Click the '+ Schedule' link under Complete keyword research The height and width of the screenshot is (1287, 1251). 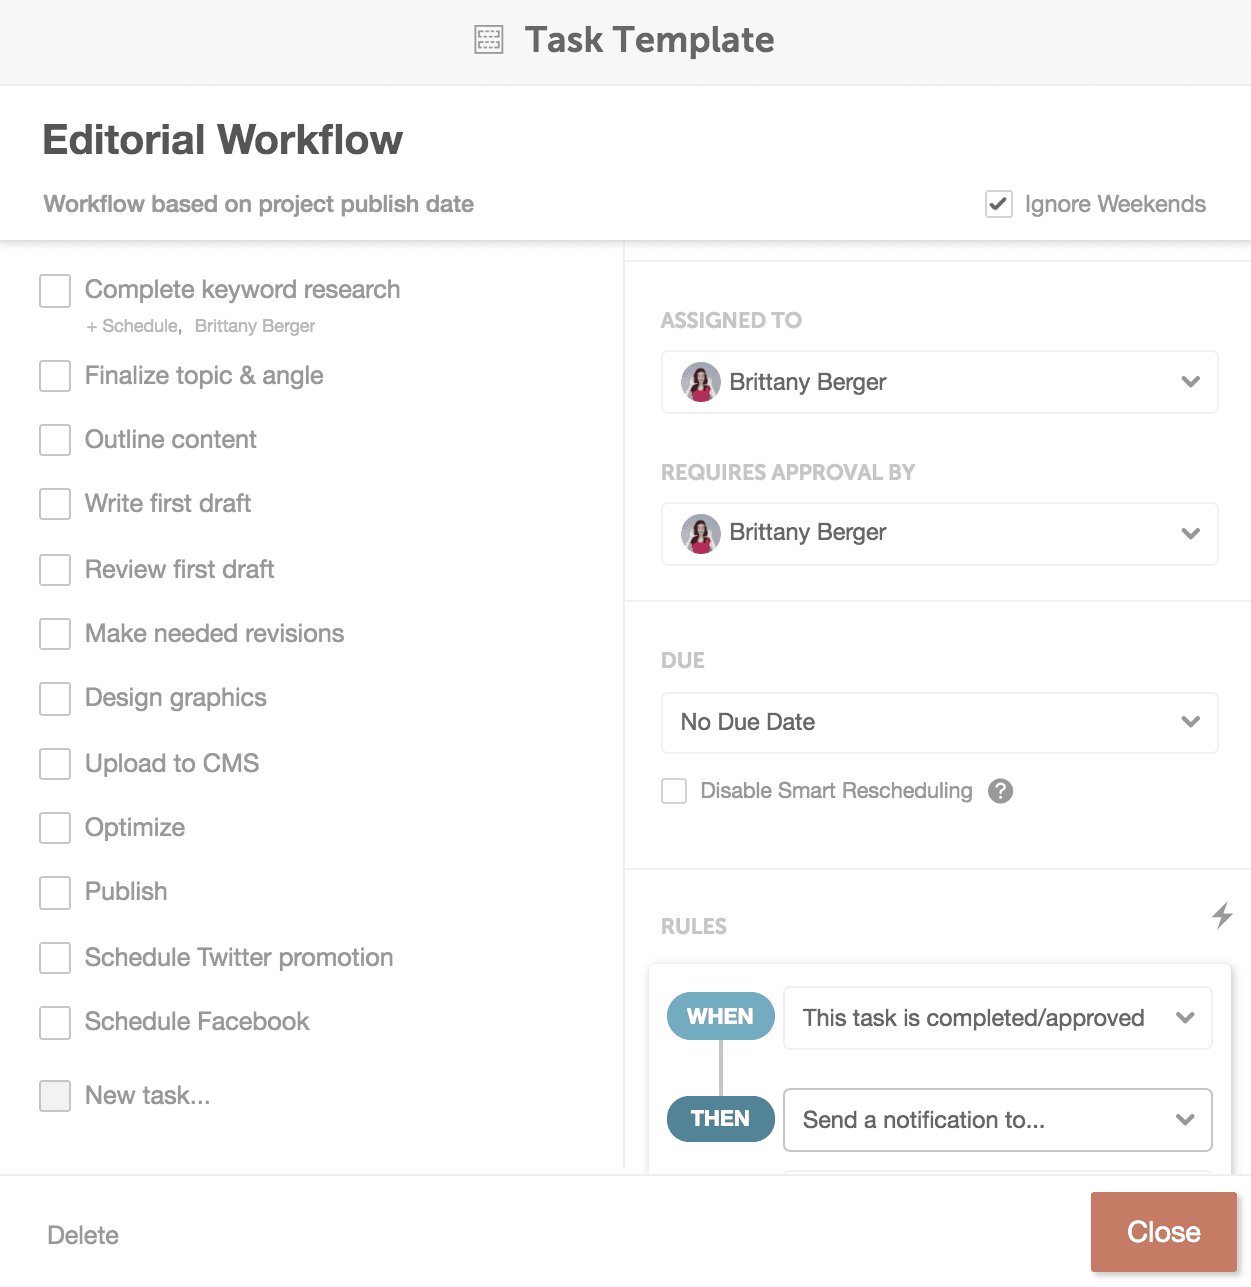point(133,325)
